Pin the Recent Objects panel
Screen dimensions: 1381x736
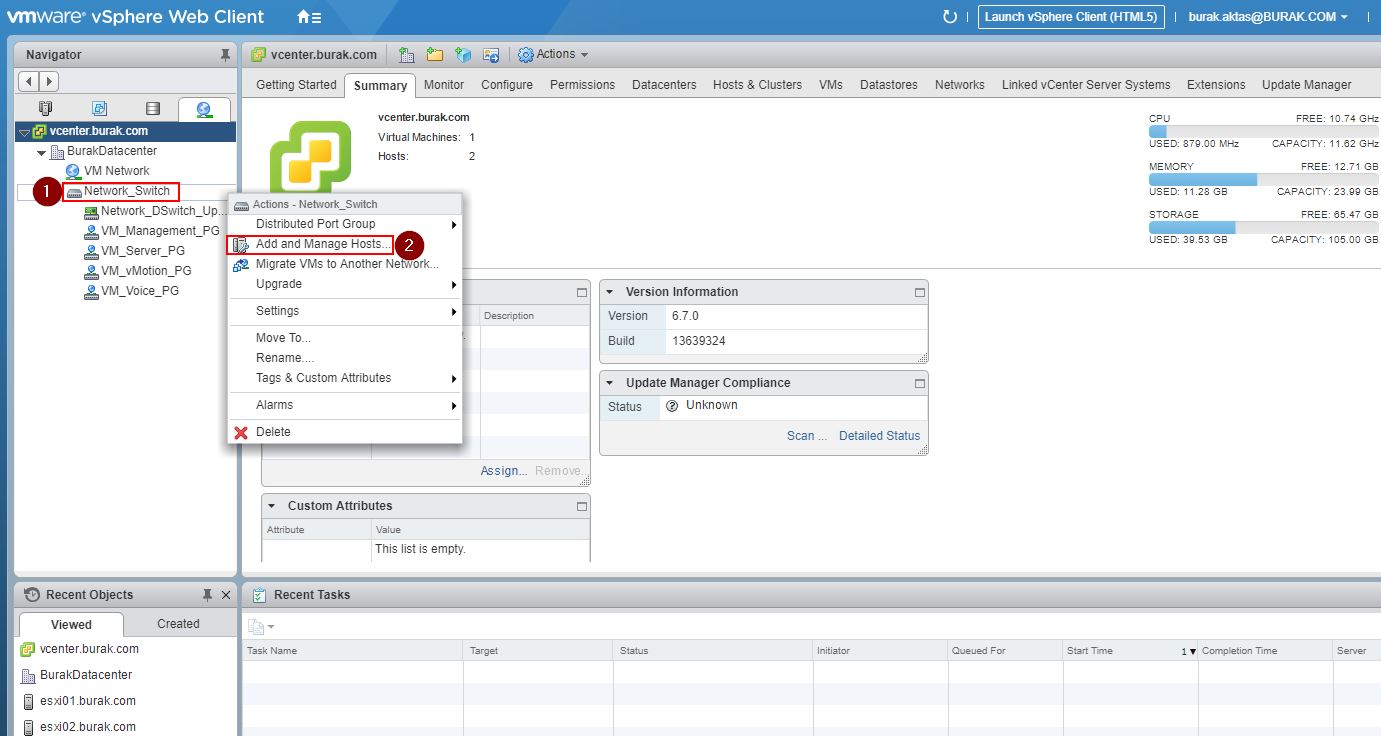point(207,595)
